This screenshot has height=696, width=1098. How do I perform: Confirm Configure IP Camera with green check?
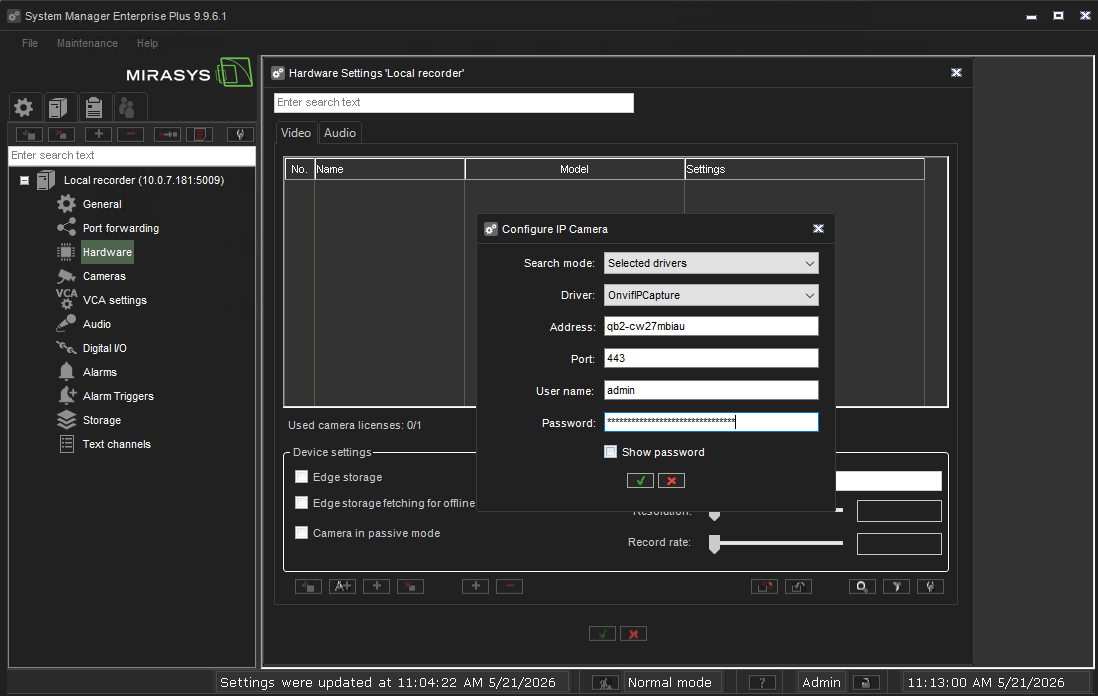tap(640, 480)
